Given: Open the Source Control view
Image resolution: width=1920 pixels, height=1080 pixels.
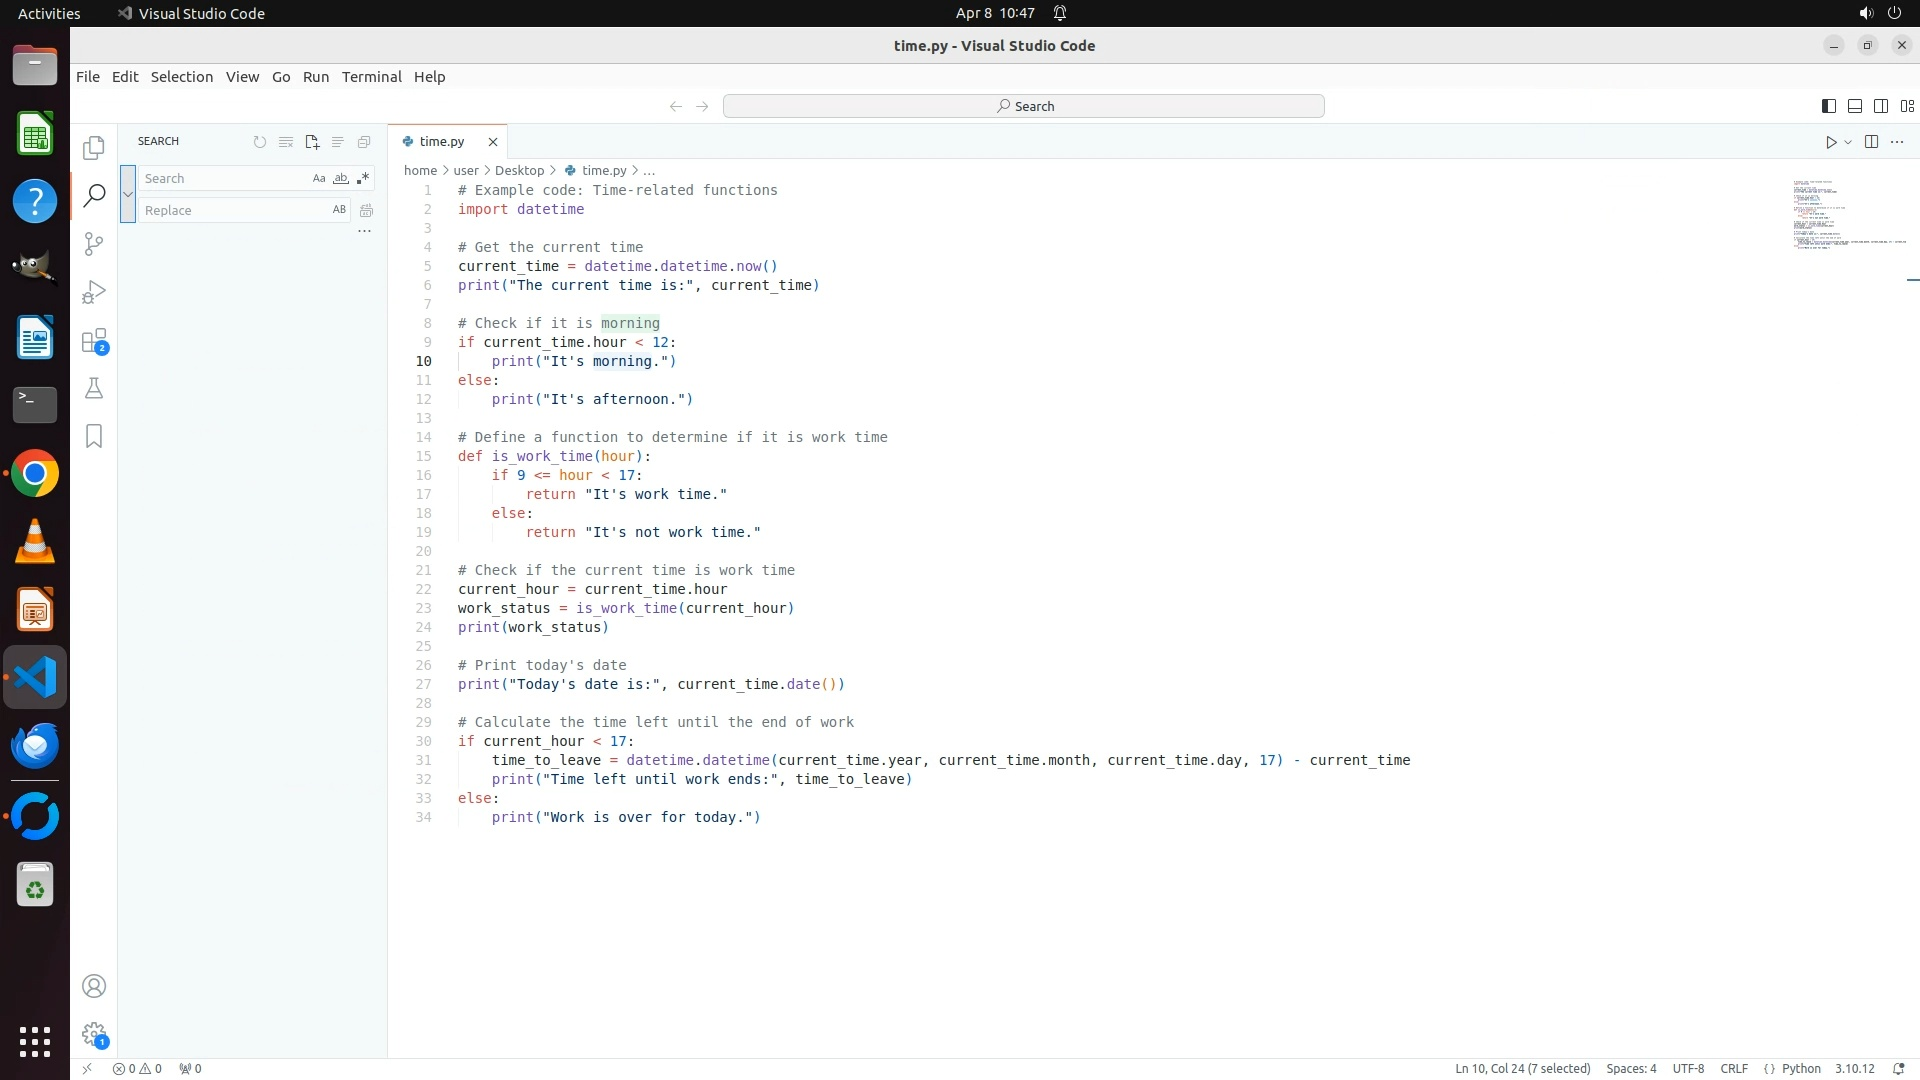Looking at the screenshot, I should tap(94, 244).
